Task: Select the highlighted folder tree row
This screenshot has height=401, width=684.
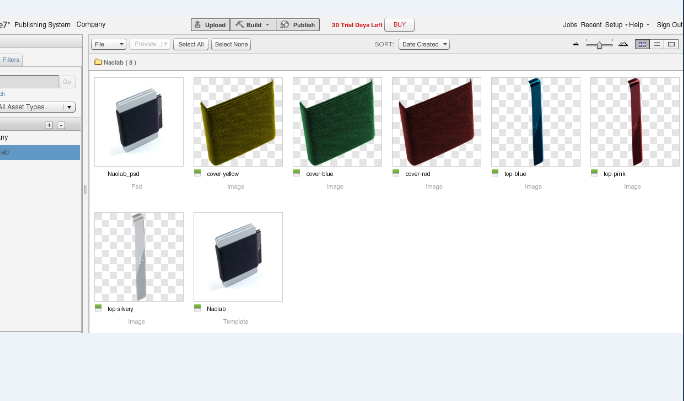Action: 40,152
